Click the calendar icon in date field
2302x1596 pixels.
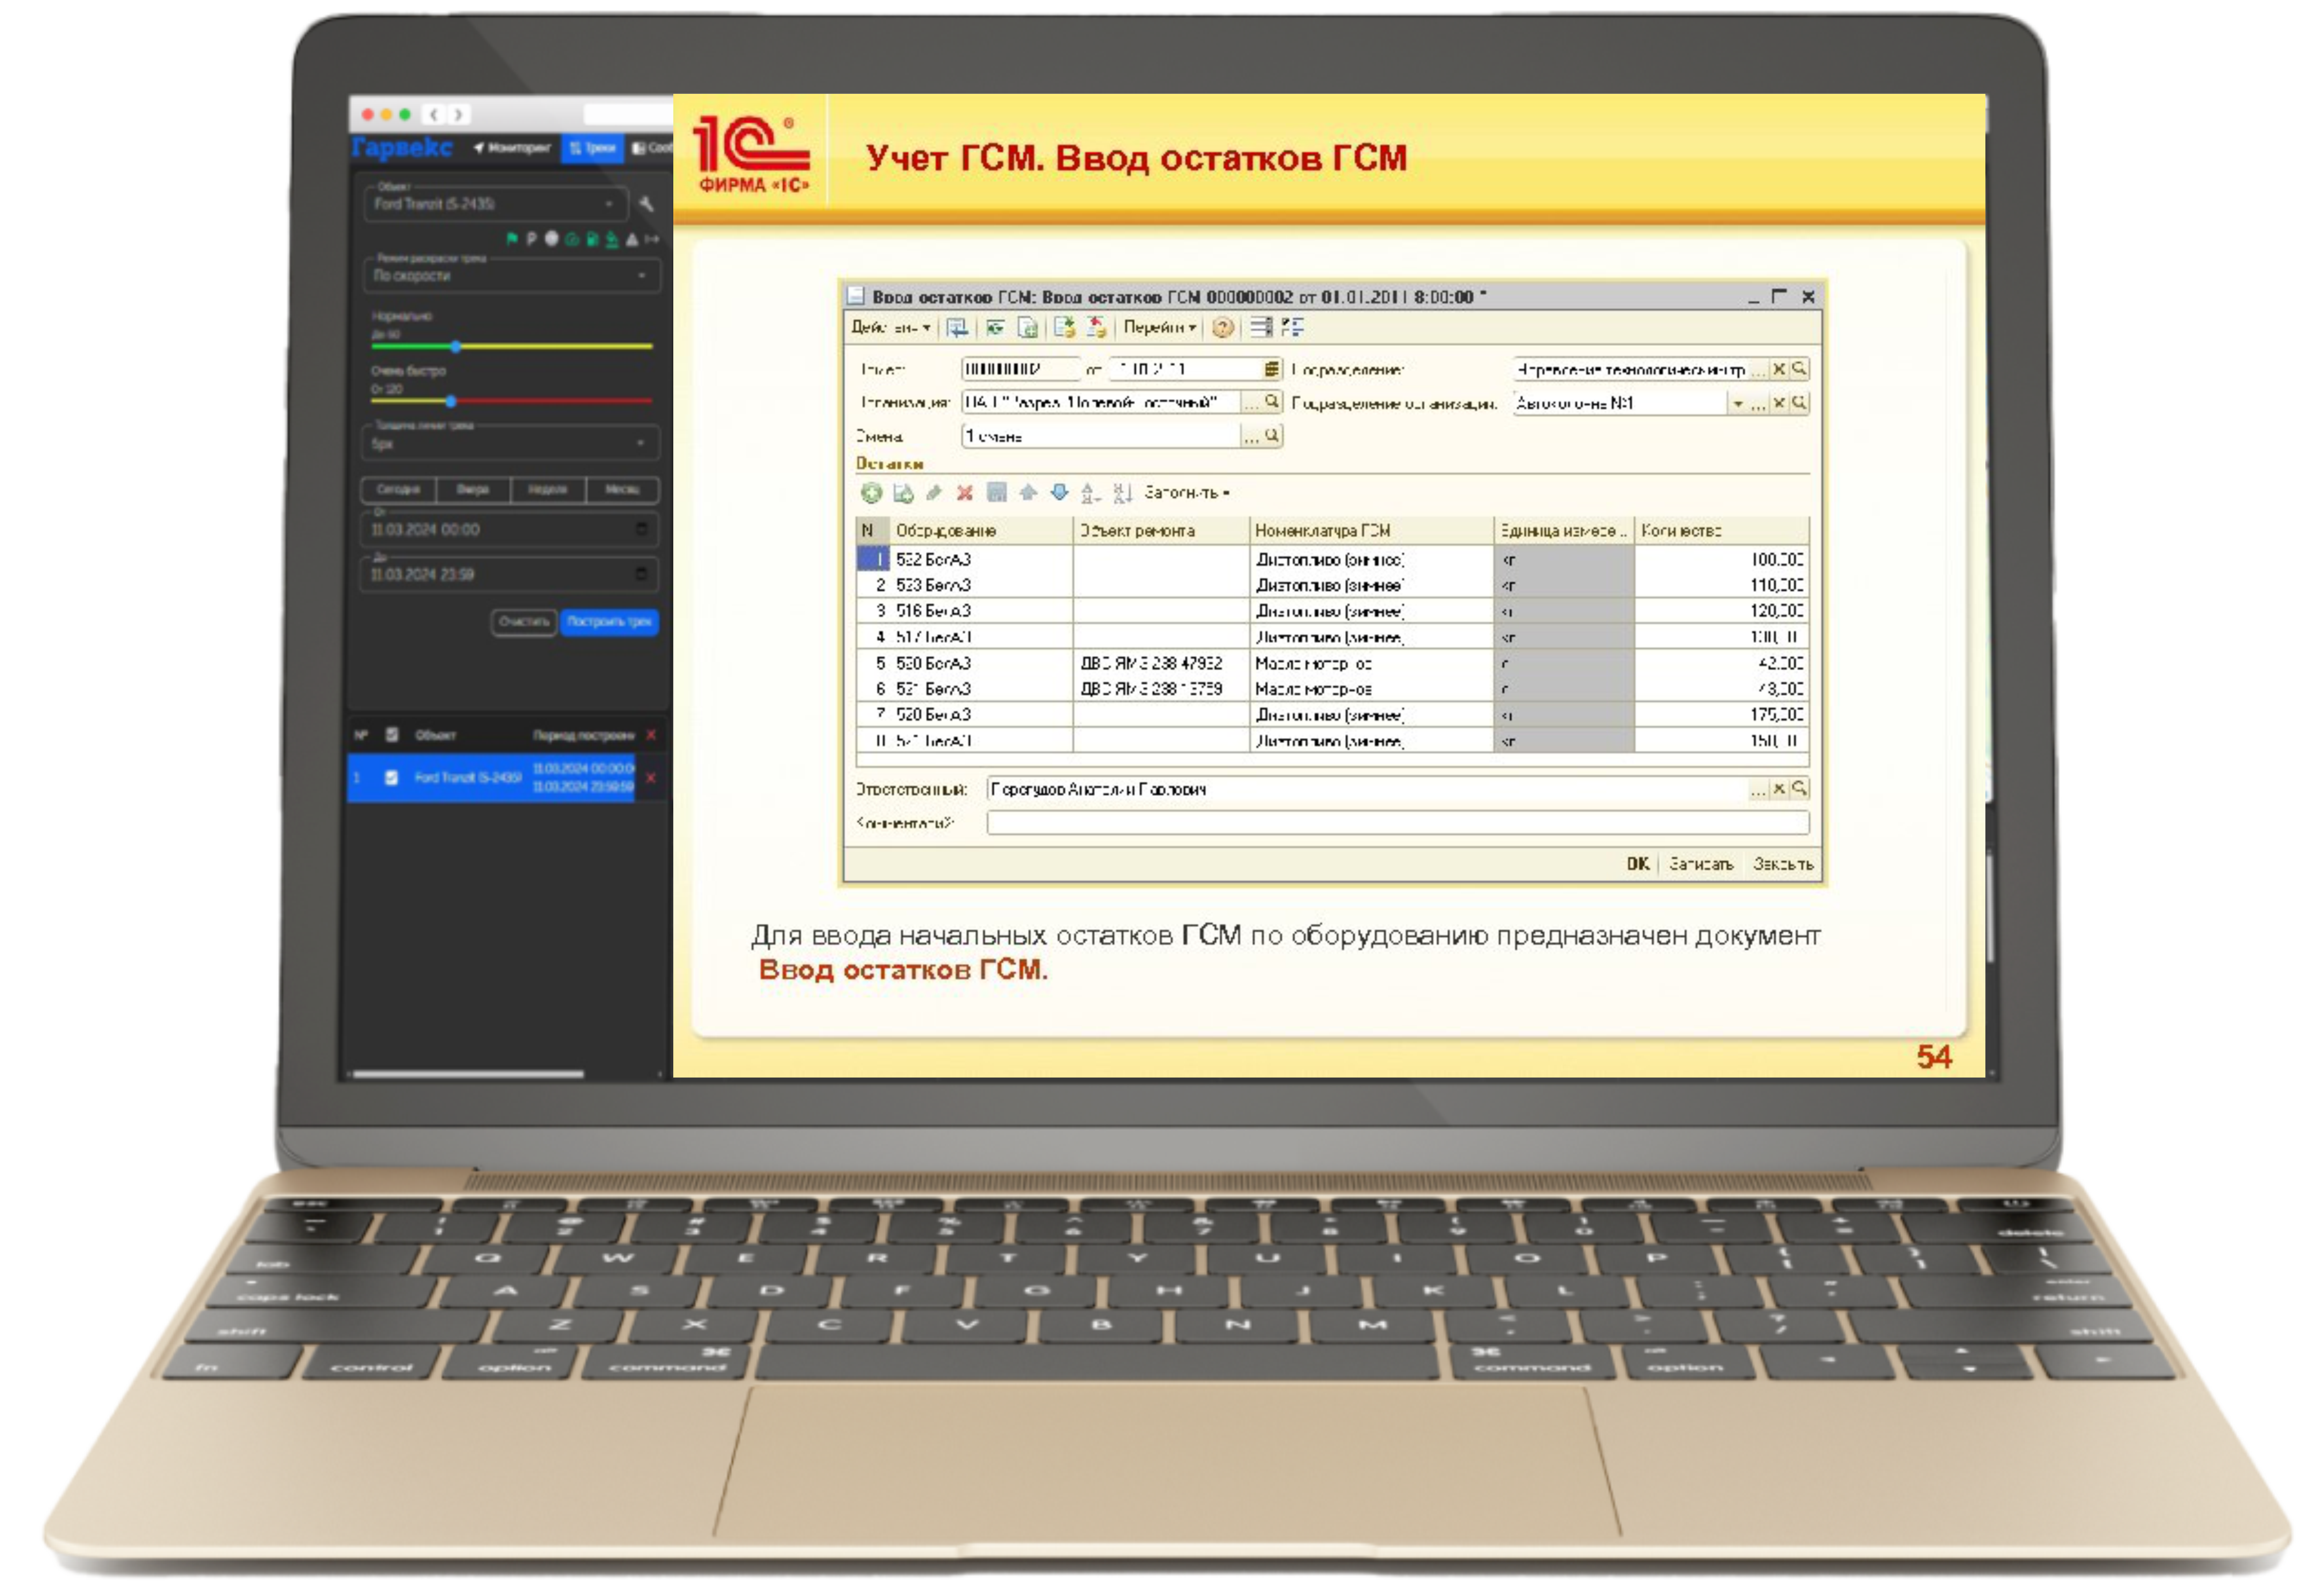pos(1271,369)
